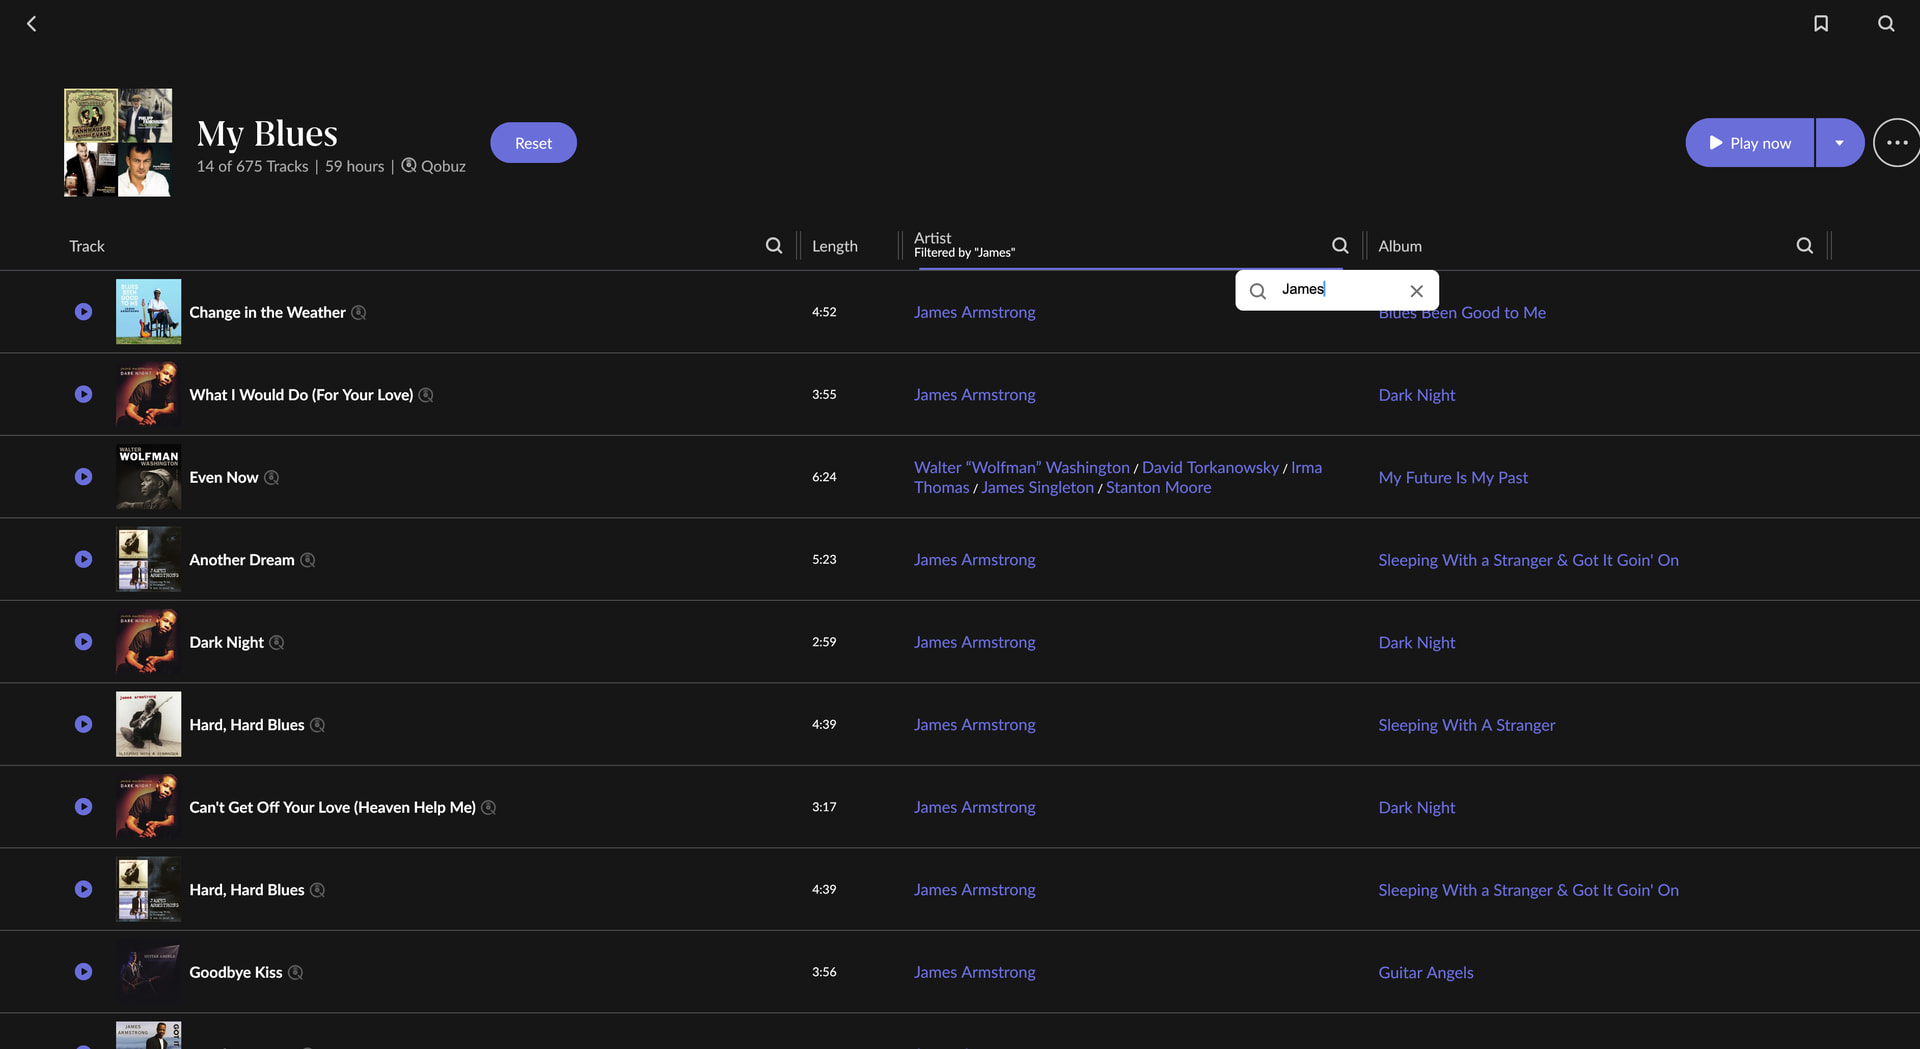Open the three-dot more options menu

tap(1896, 143)
